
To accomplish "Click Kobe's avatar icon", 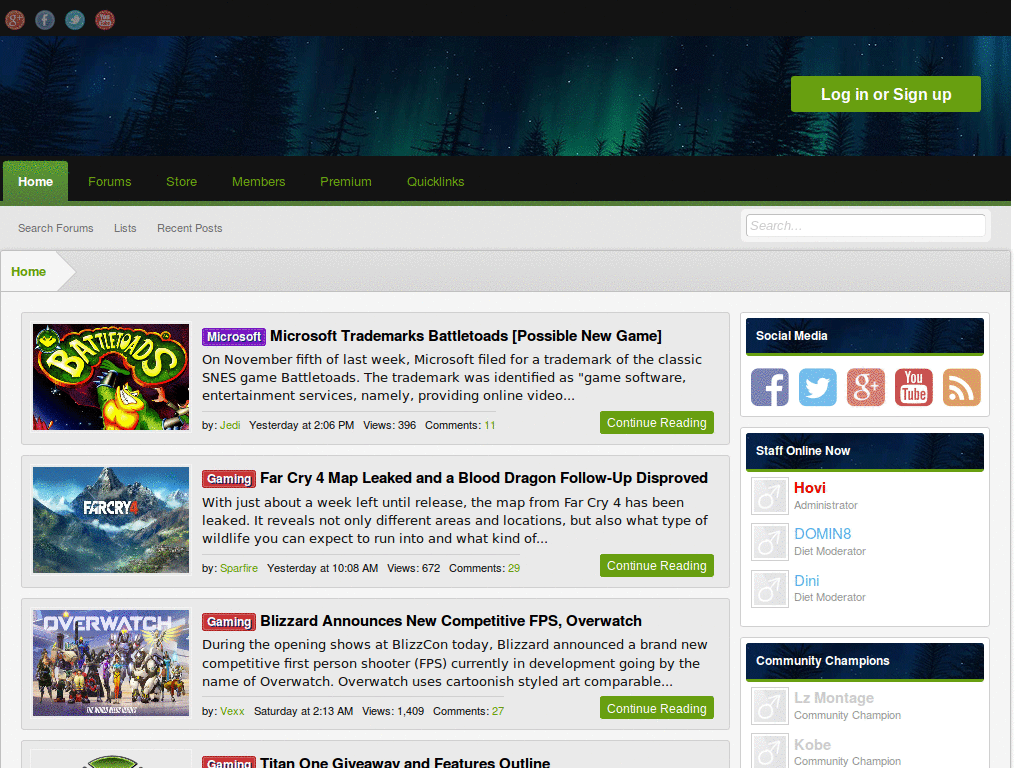I will pos(770,751).
